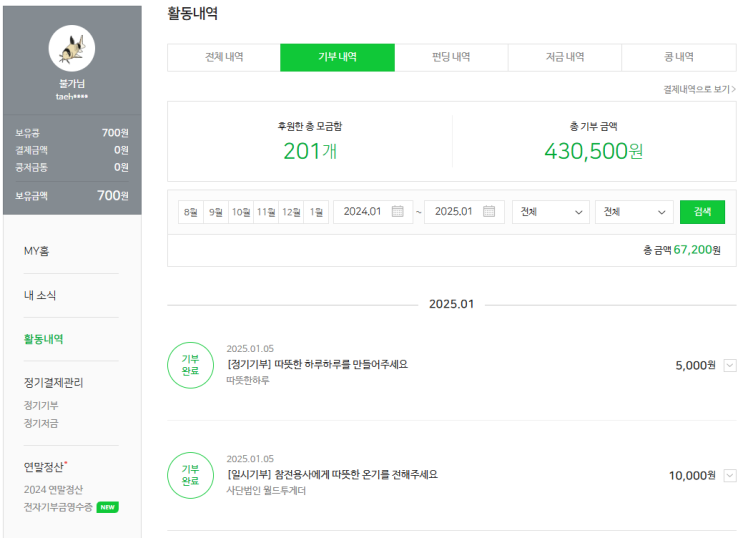The image size is (743, 538).
Task: Open calendar icon for end date 2025.01
Action: coord(489,211)
